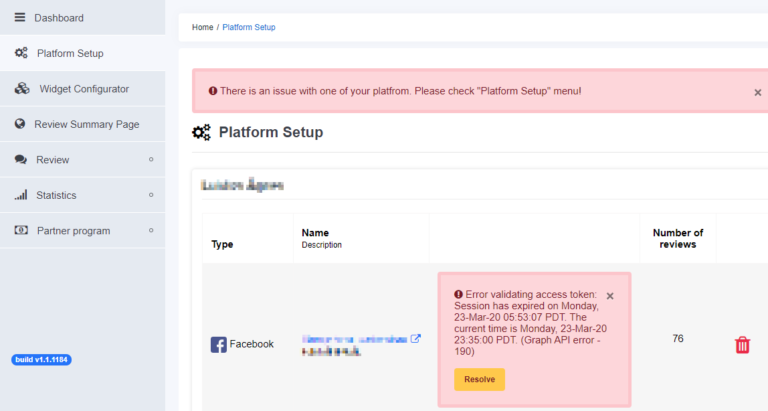
Task: Click the globe icon for Review Summary Page
Action: [x=21, y=124]
